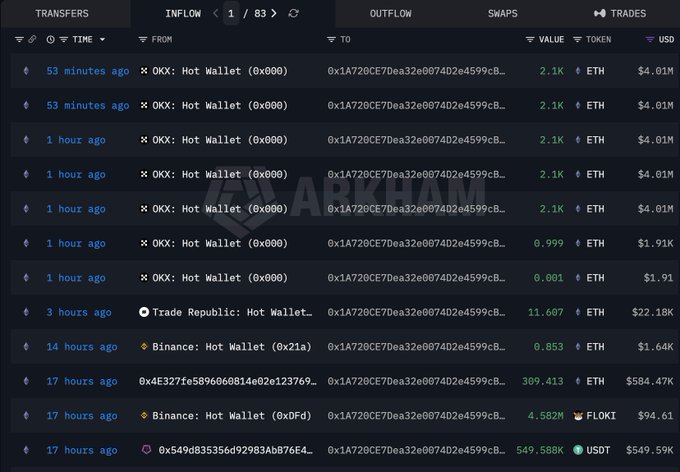Click Ethereum chain icon in FLOKI row

tap(26, 416)
